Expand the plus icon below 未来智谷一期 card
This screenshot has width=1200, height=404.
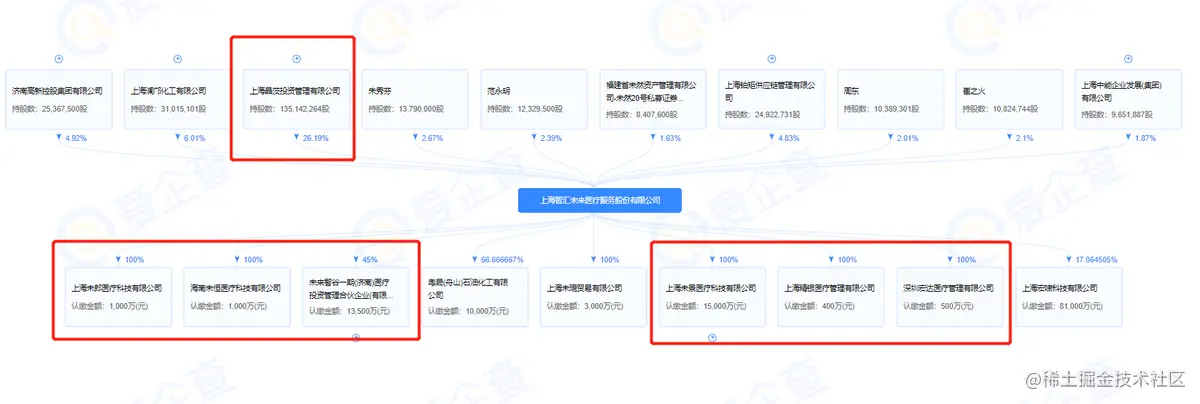(x=355, y=338)
